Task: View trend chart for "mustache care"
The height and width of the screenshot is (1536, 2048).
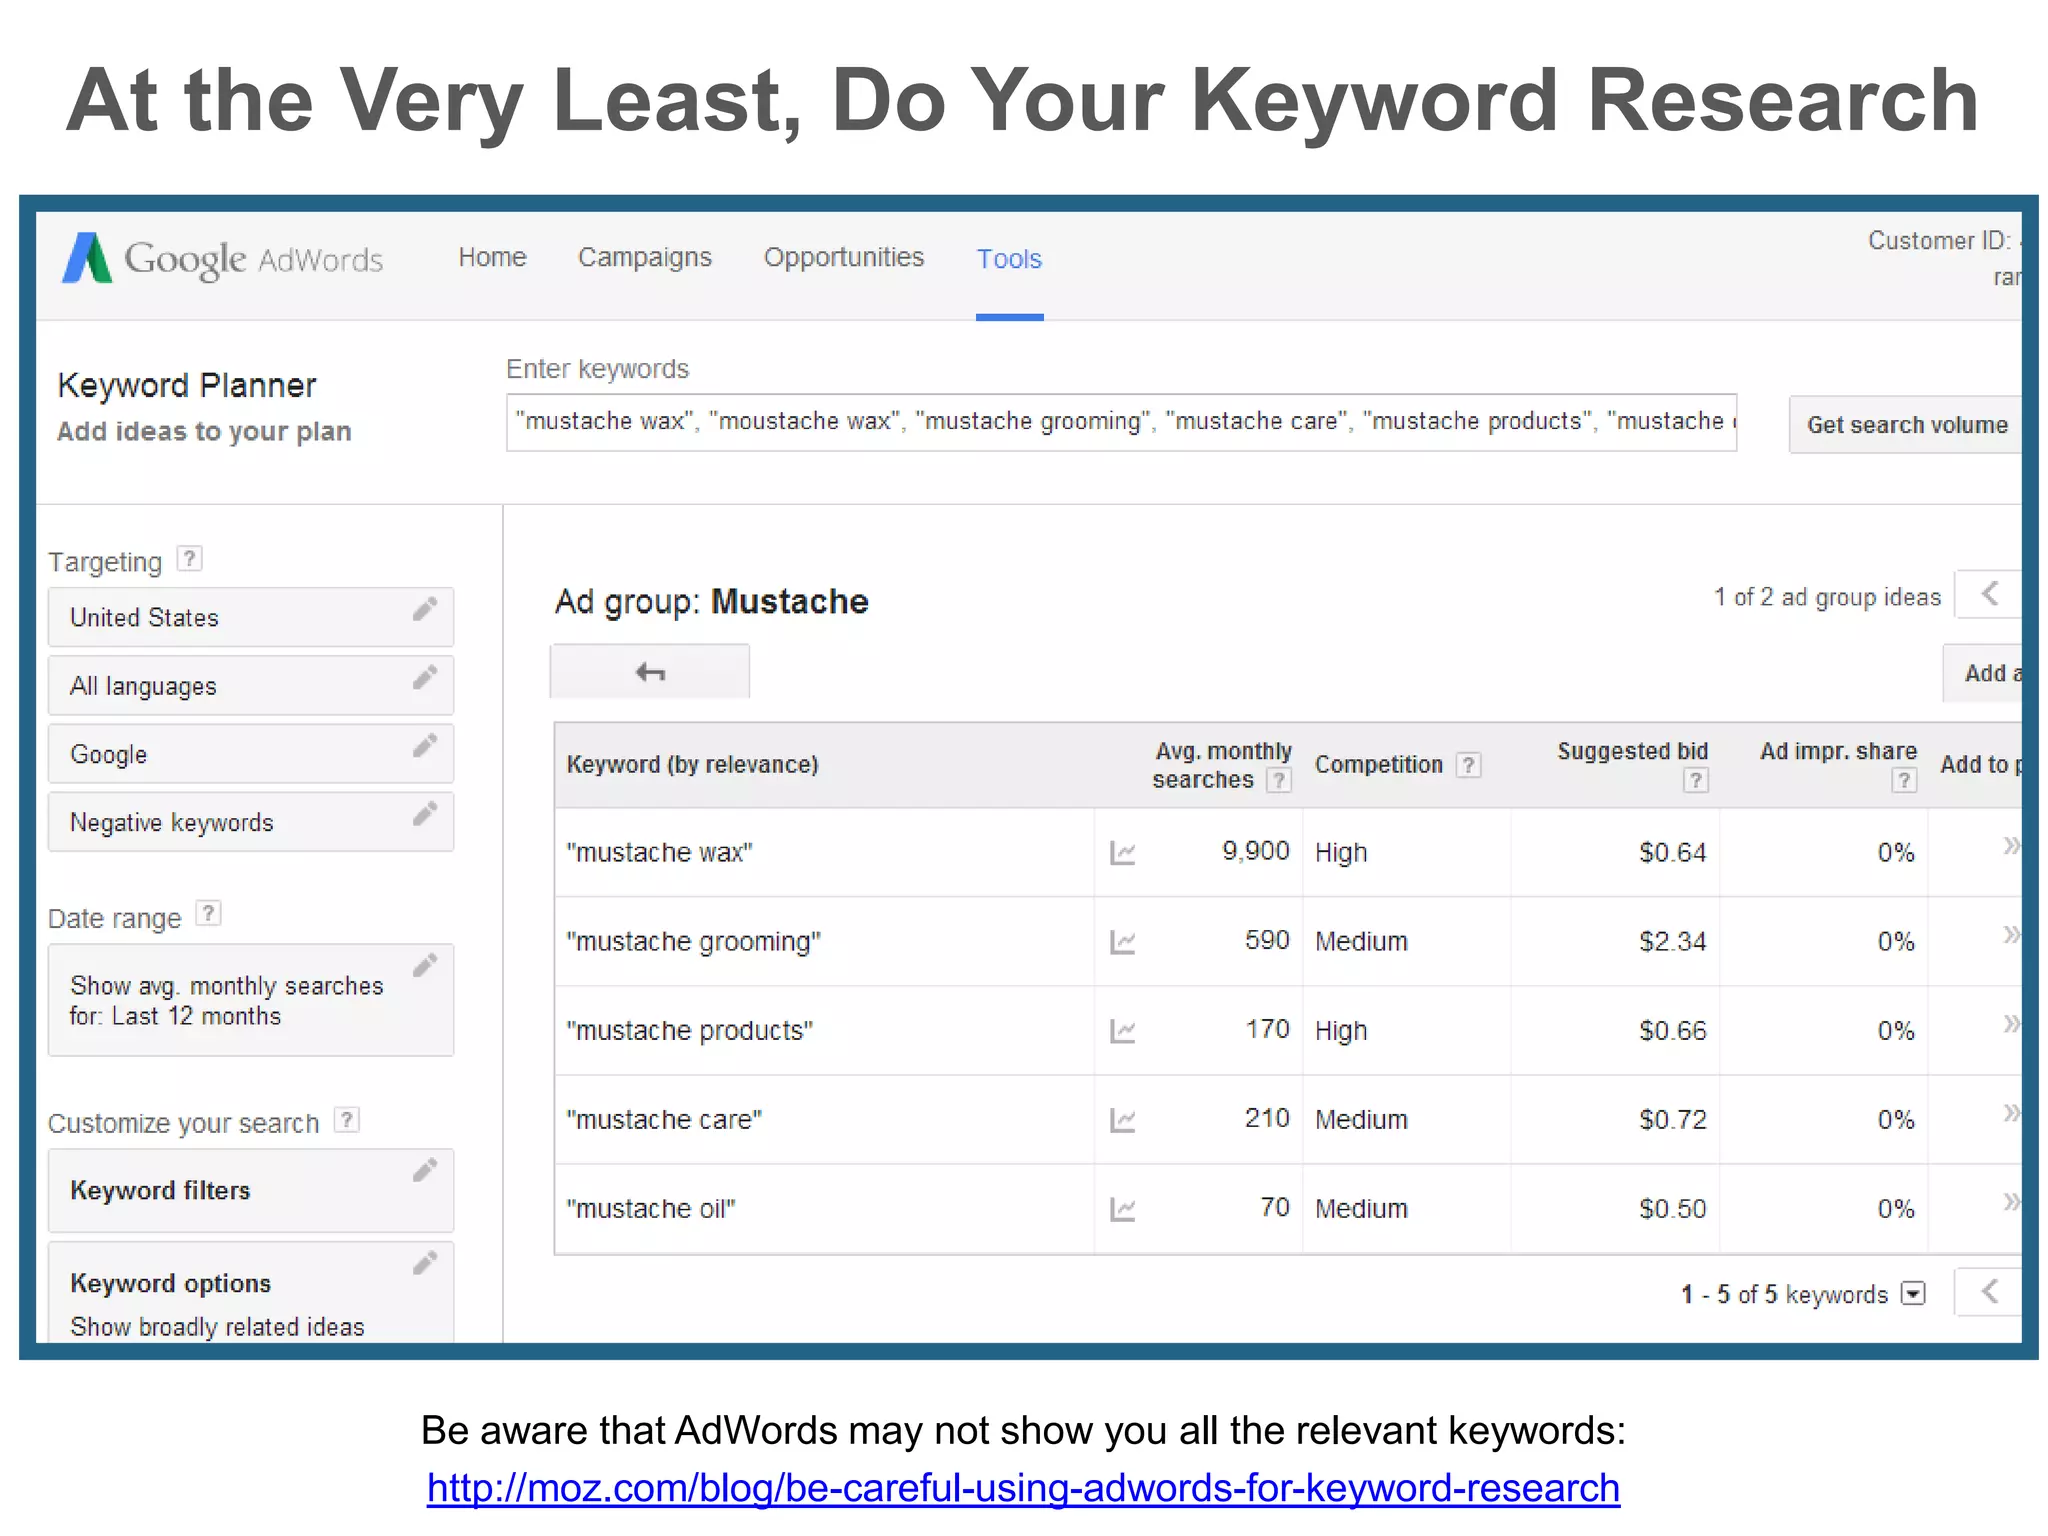Action: [1123, 1120]
